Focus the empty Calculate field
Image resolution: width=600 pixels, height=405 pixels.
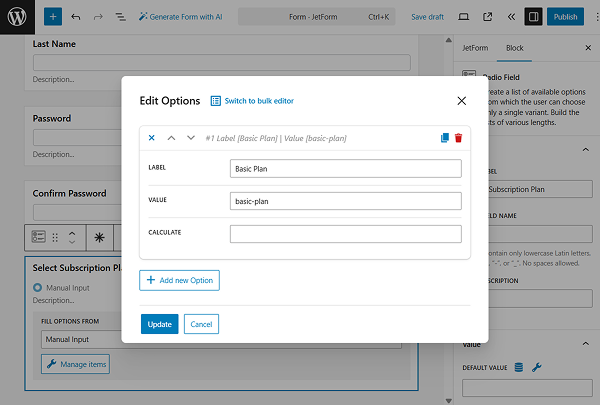coord(346,234)
